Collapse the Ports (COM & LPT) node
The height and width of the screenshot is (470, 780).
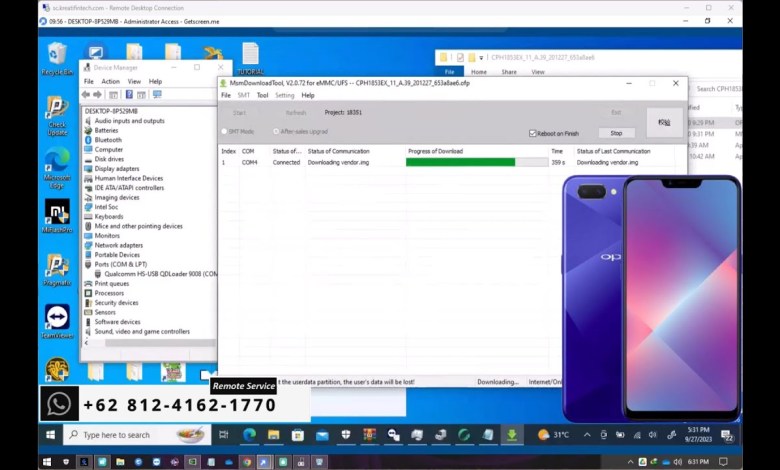86,264
